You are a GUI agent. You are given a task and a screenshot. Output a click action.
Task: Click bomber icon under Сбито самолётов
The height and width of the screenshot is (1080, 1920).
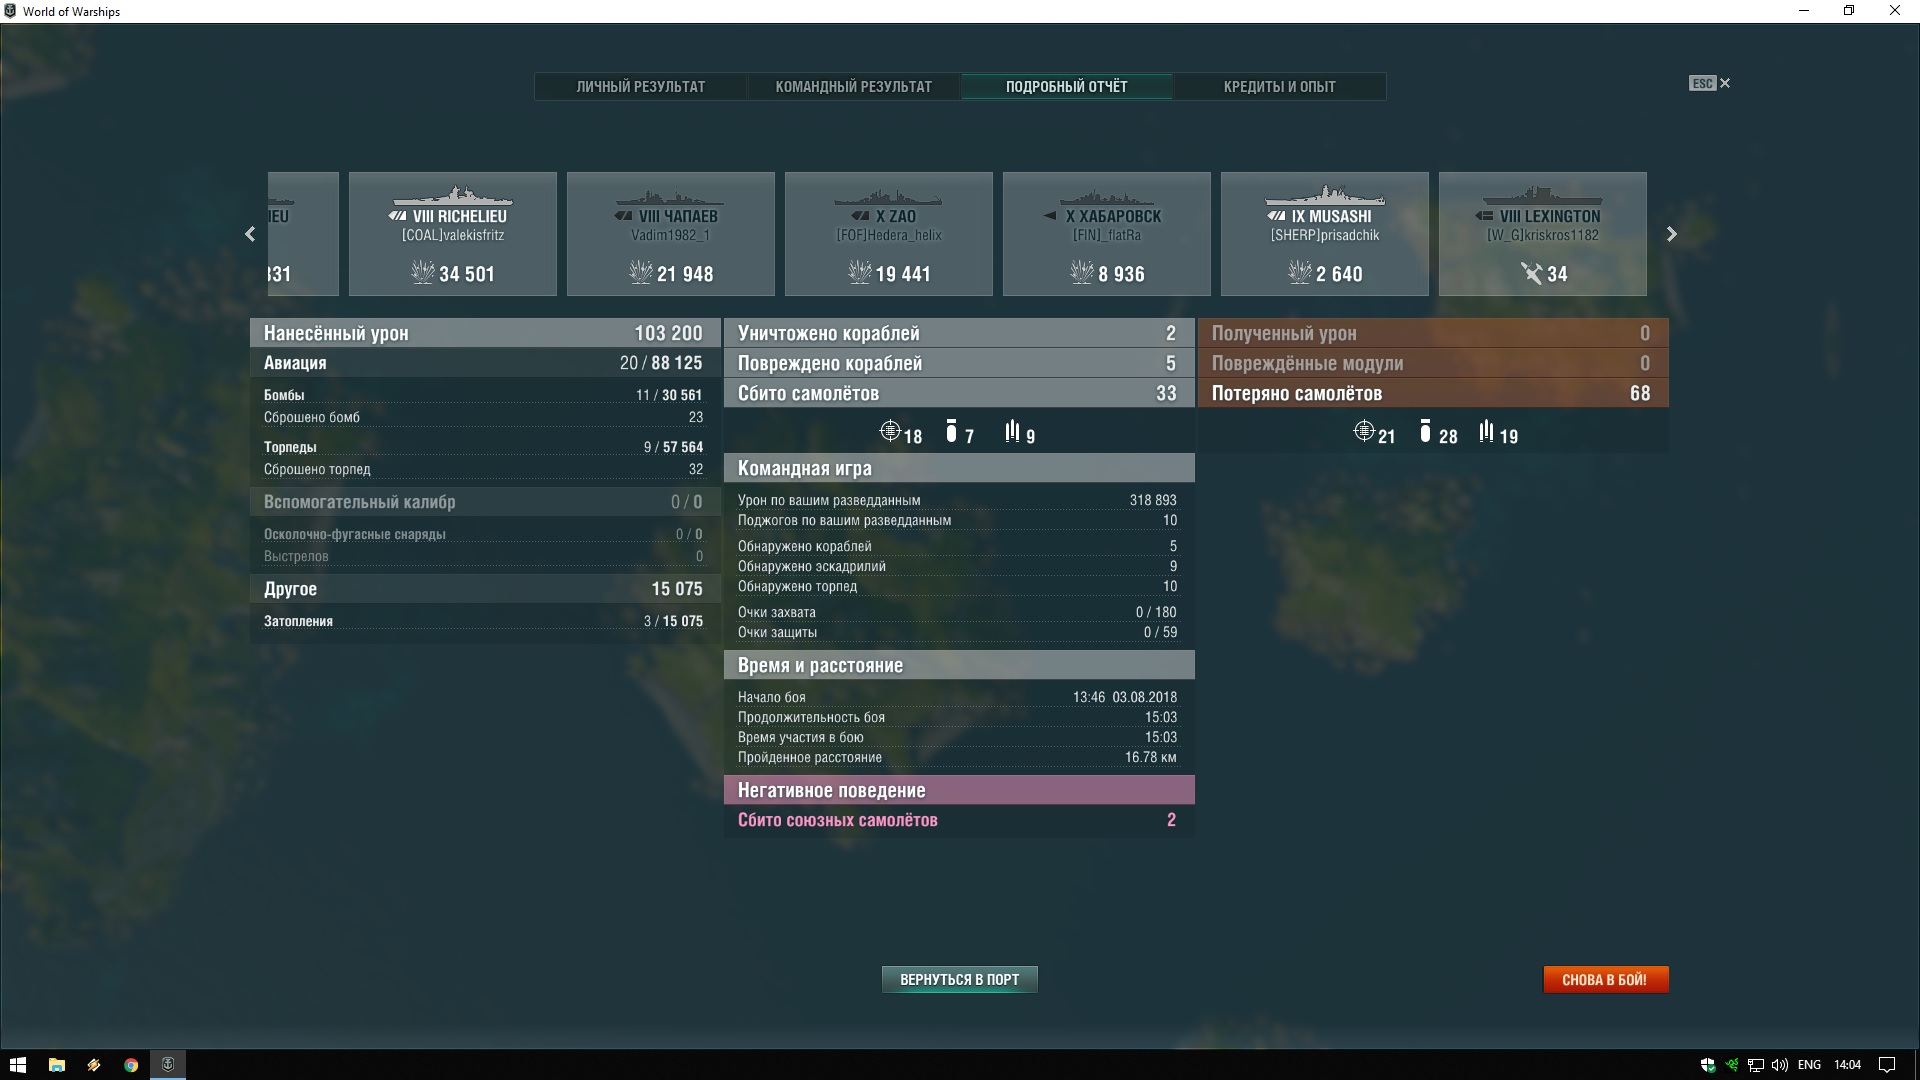point(951,432)
